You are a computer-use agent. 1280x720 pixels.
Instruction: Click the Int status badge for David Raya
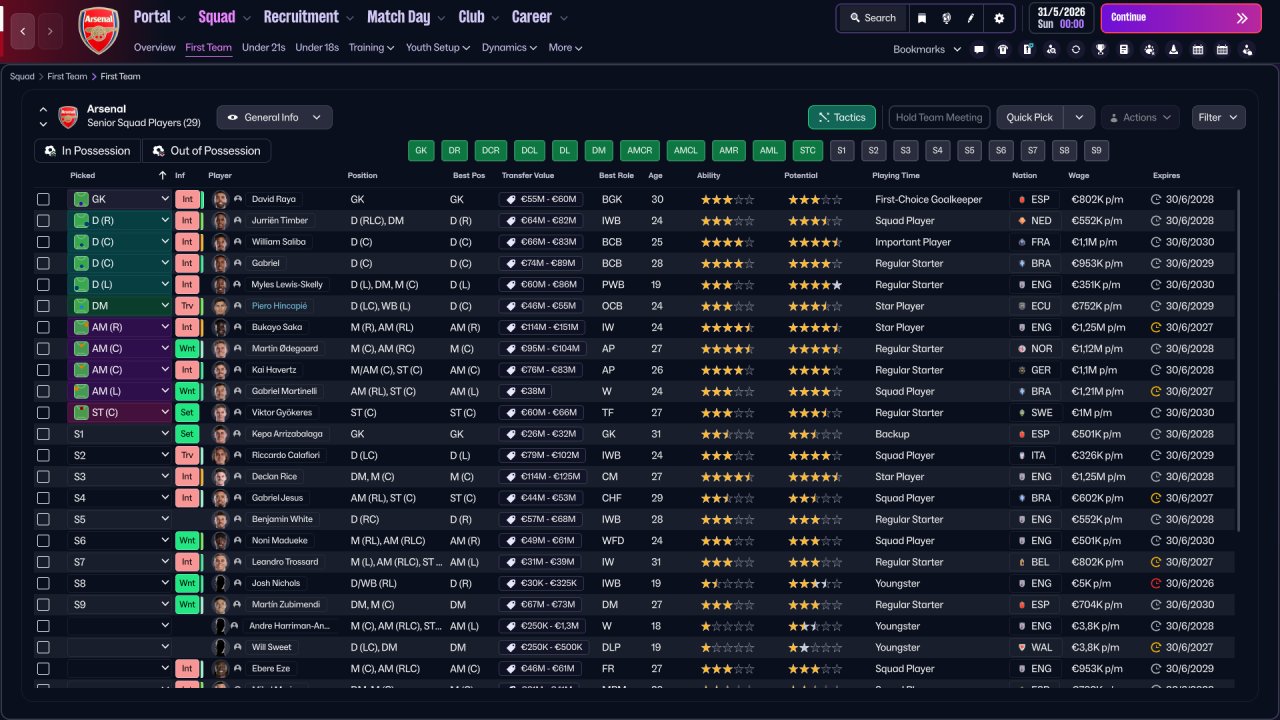(x=187, y=199)
